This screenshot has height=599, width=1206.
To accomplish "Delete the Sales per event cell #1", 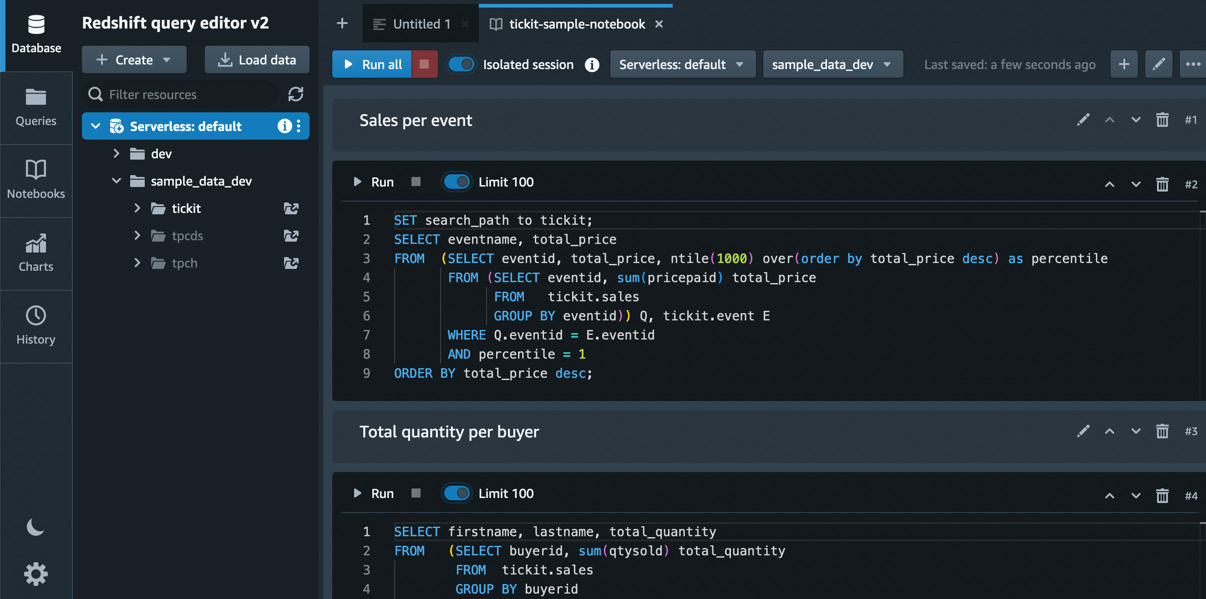I will (1162, 120).
